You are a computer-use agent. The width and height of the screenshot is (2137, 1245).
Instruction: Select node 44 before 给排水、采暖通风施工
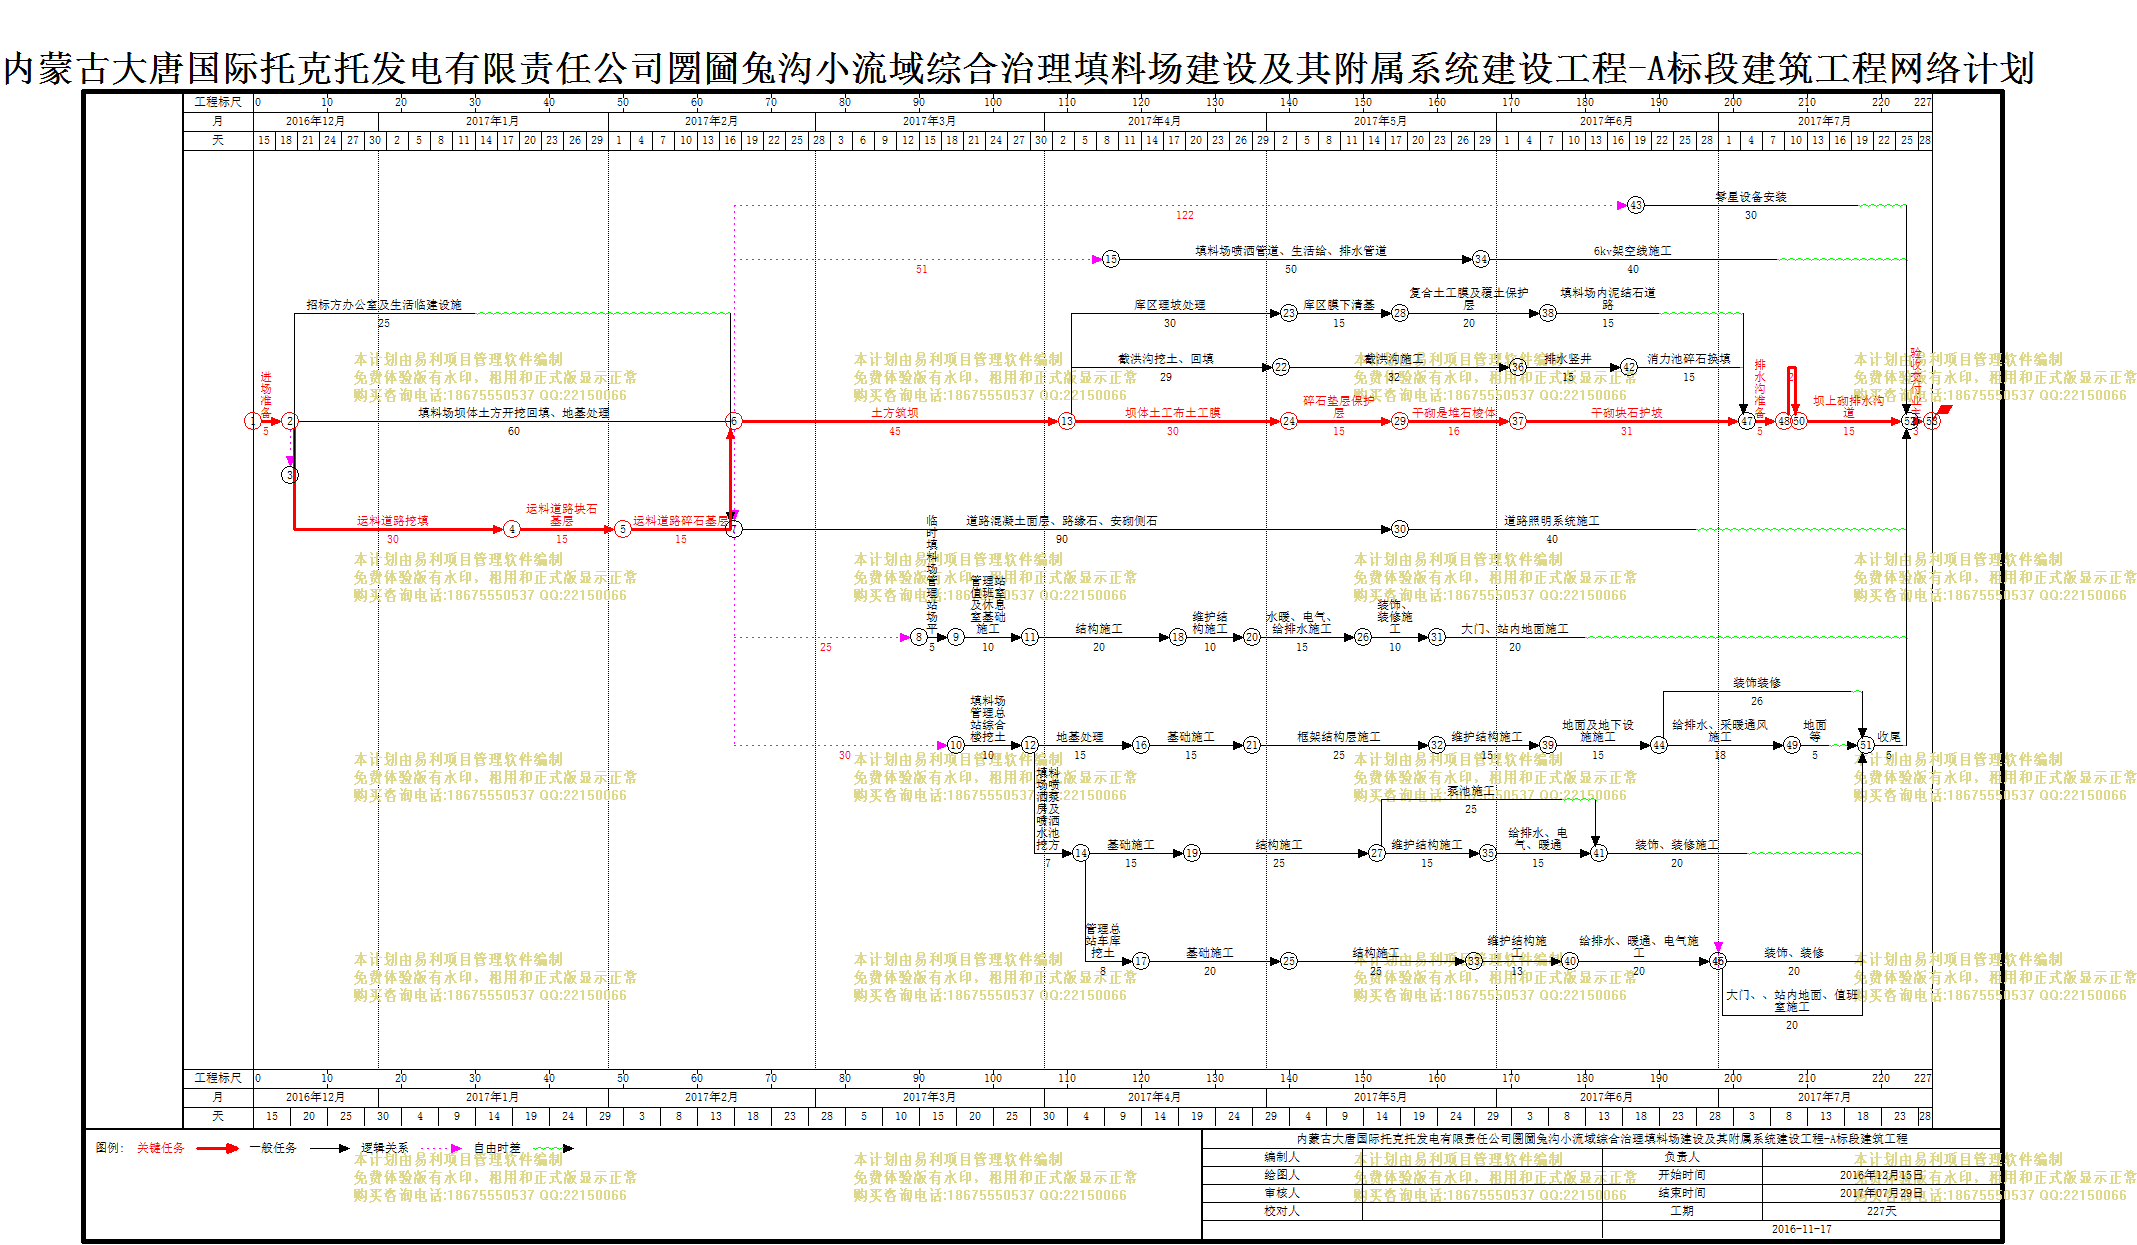click(x=1658, y=745)
